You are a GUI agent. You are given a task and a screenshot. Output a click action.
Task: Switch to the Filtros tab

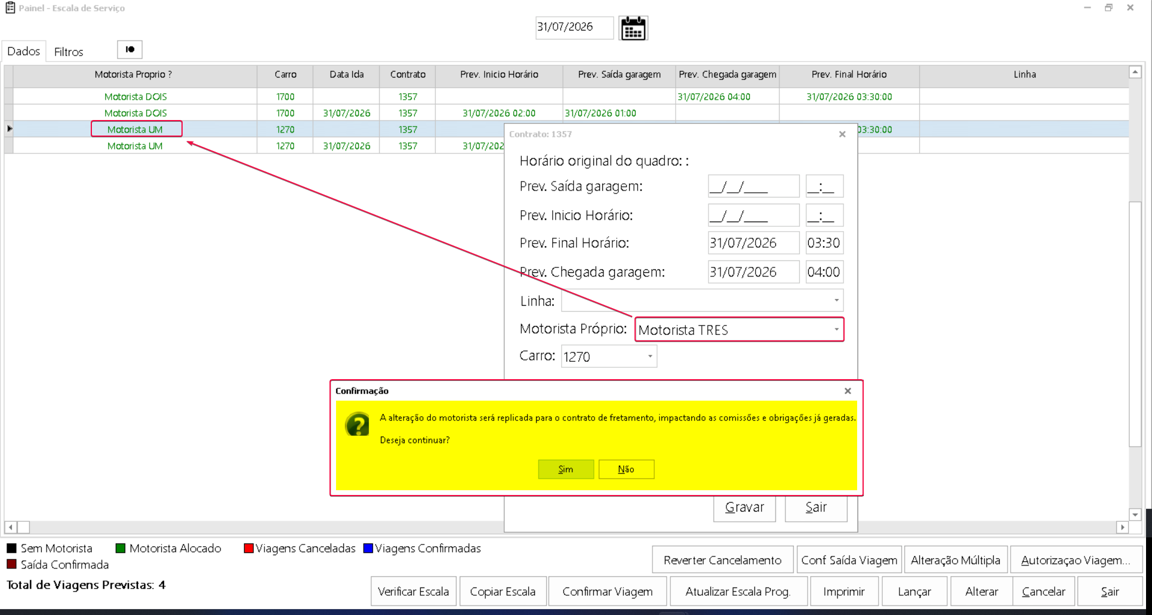68,52
